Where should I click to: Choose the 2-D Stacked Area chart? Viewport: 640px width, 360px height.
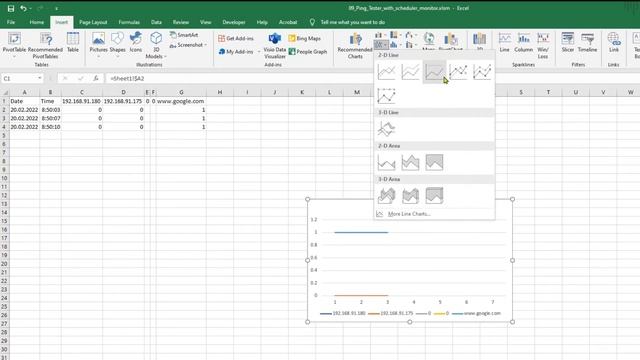(410, 162)
